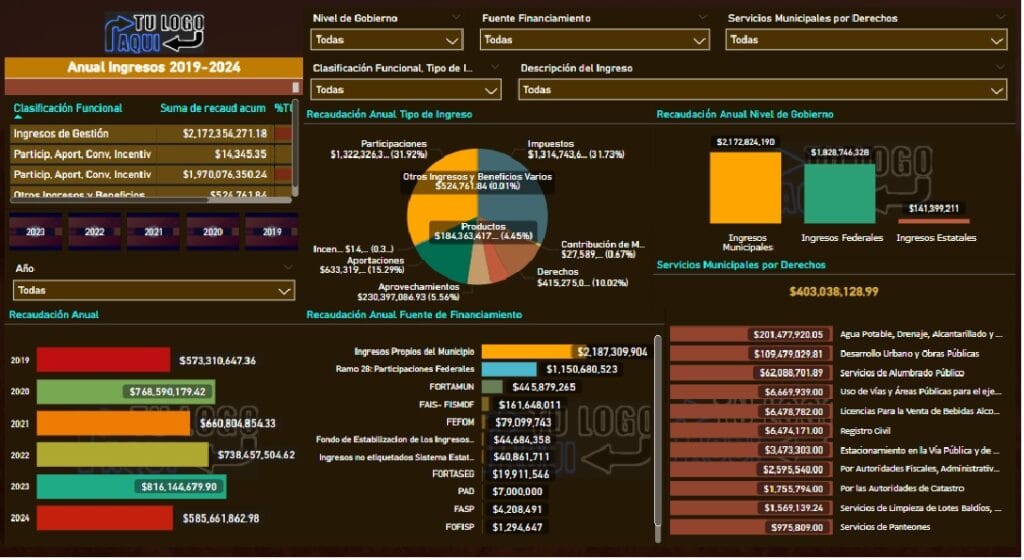Click the Ingresos Estatales column label
The image size is (1024, 560).
[936, 238]
